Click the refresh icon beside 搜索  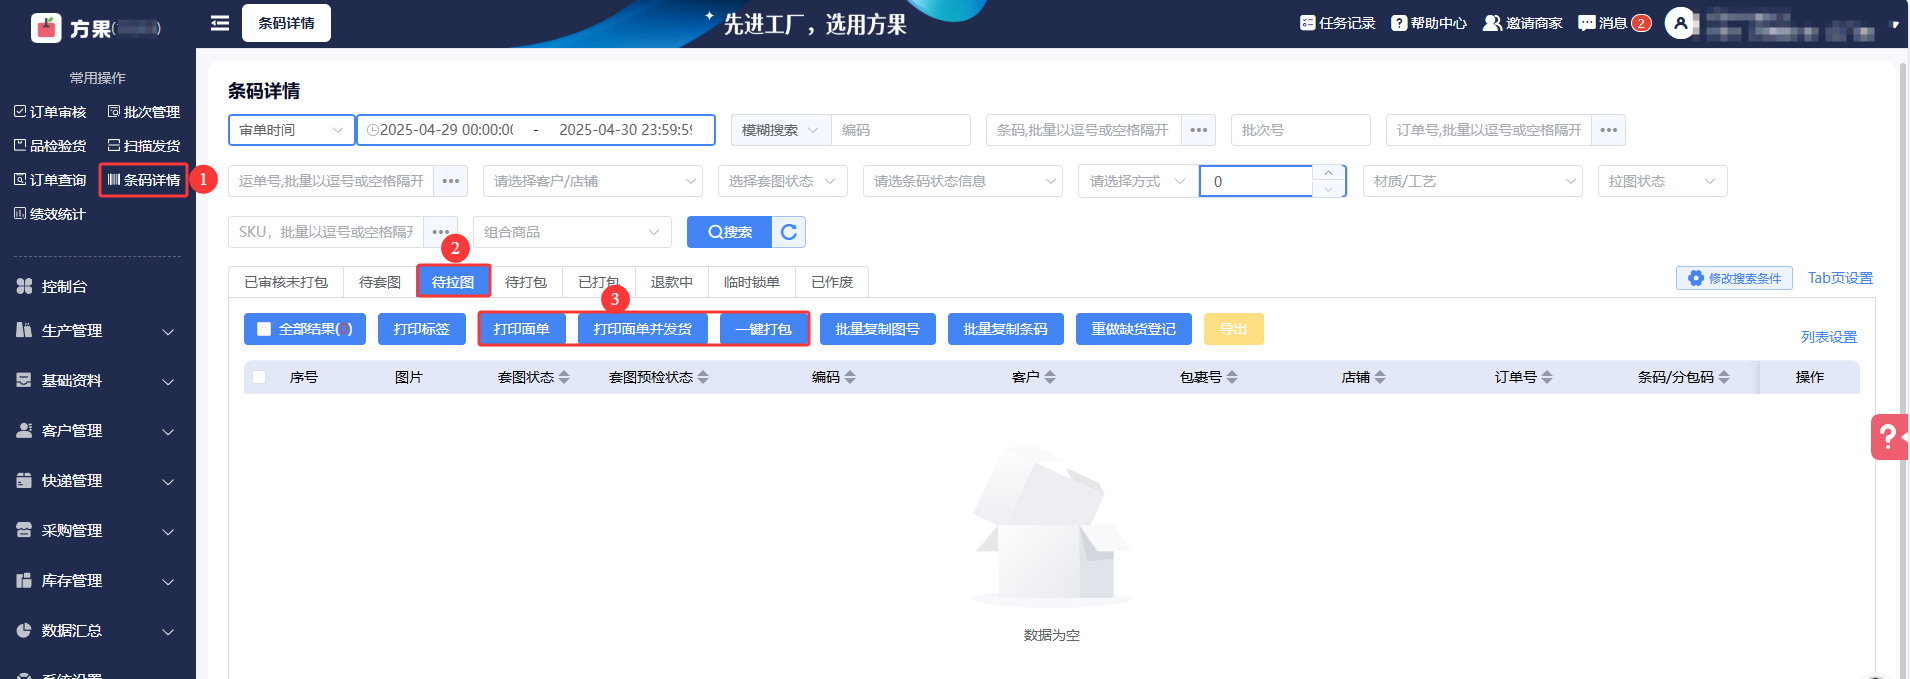[789, 232]
